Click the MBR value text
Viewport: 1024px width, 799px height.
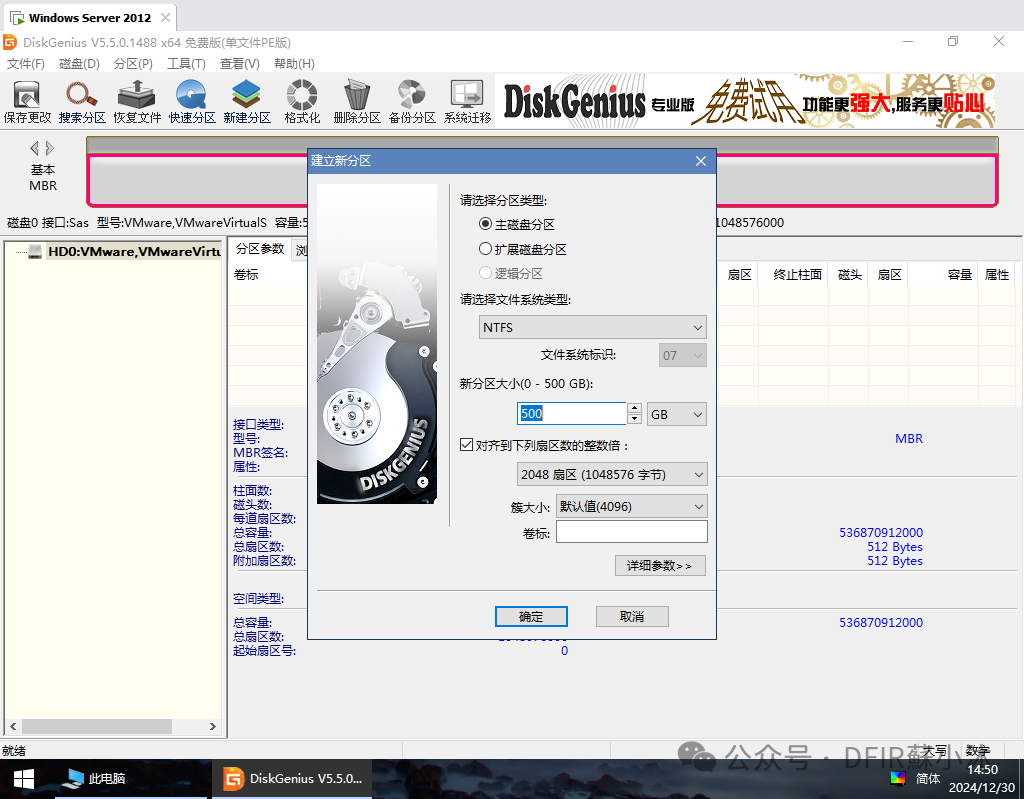909,438
